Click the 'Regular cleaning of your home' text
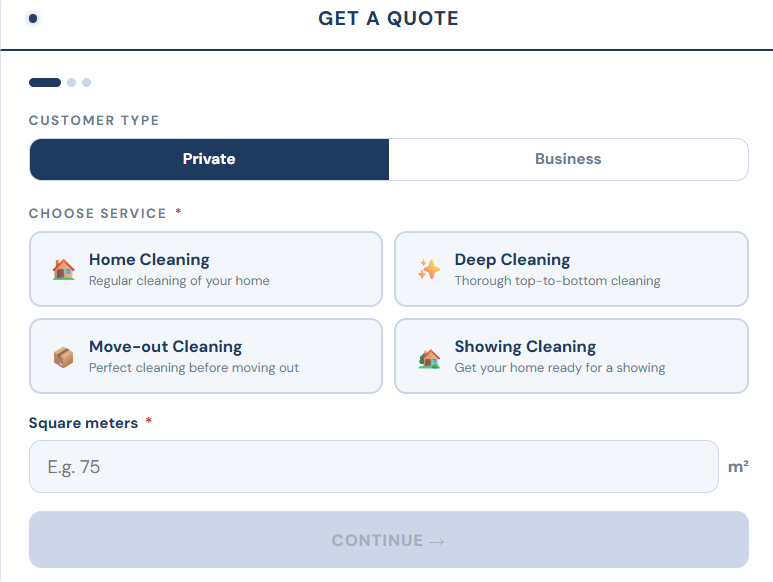 coord(179,281)
